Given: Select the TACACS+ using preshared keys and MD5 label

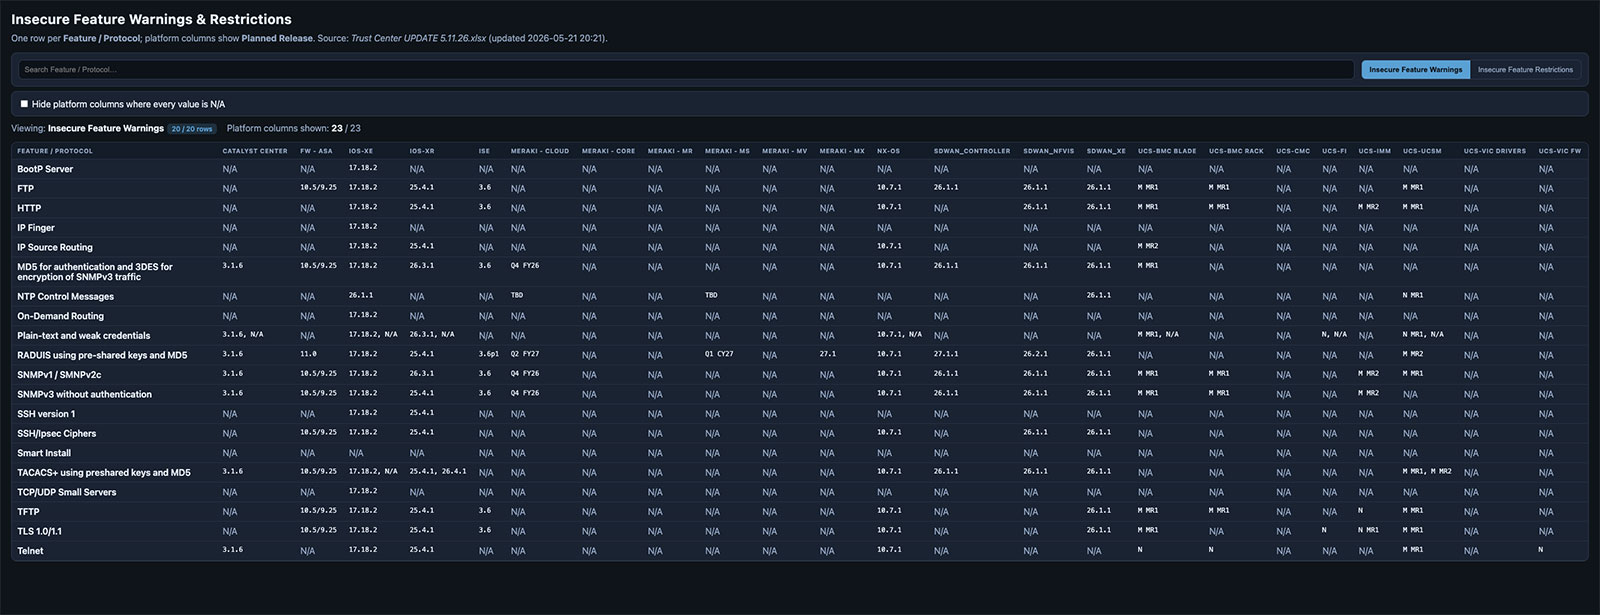Looking at the screenshot, I should point(104,473).
